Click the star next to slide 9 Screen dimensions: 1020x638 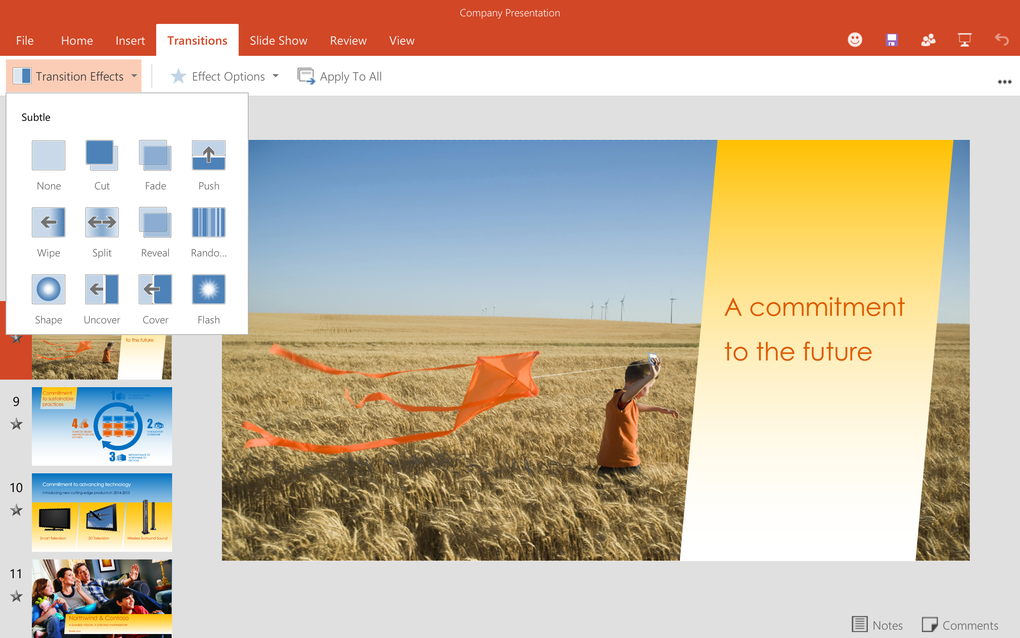click(16, 424)
